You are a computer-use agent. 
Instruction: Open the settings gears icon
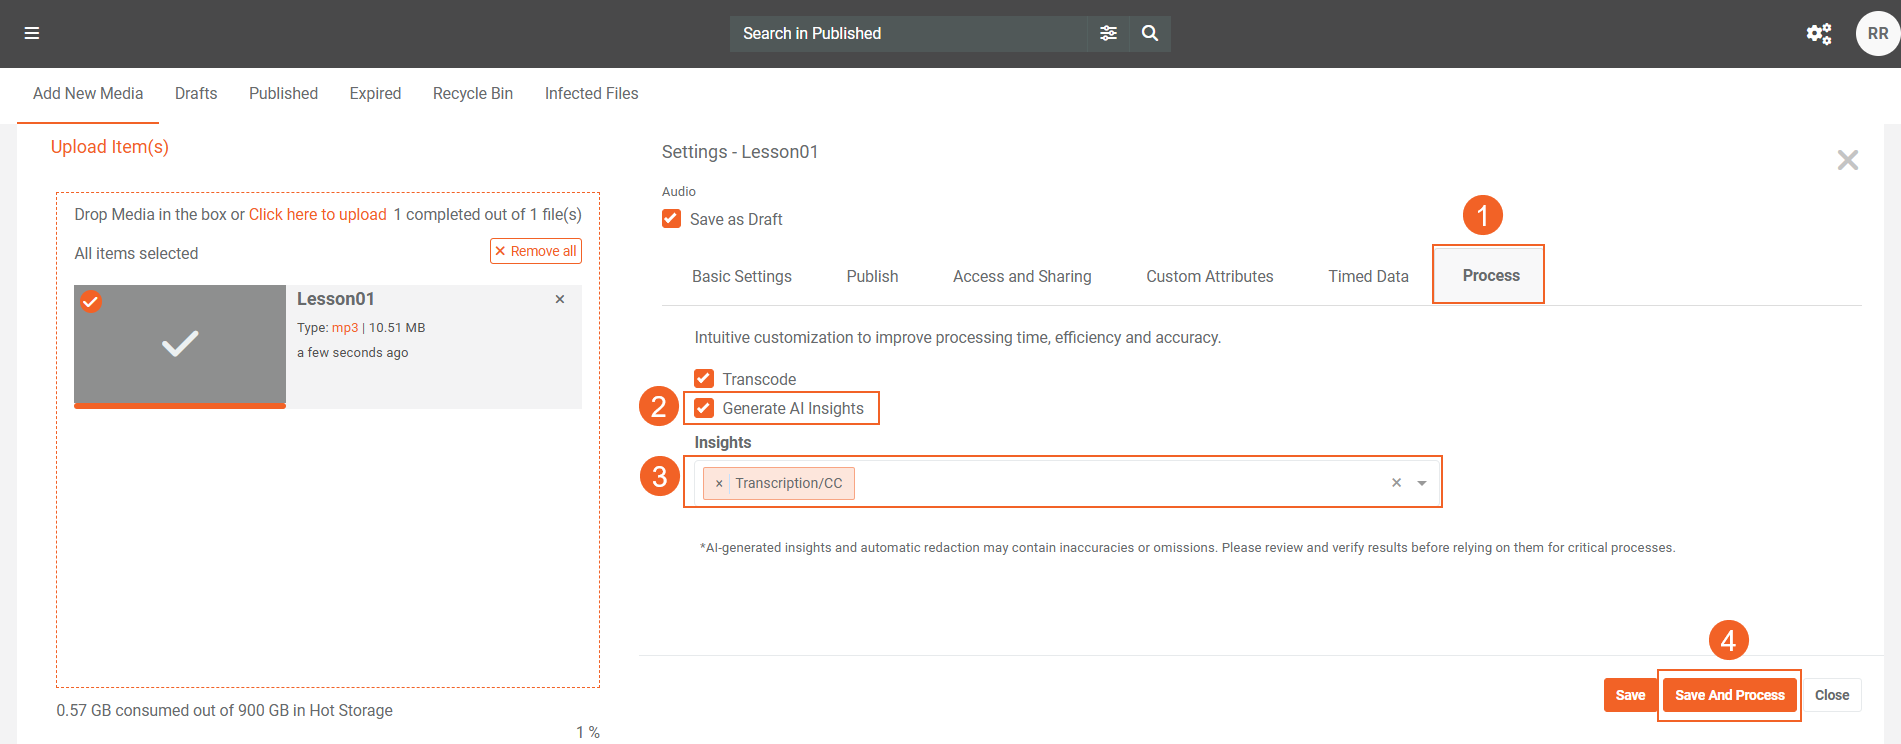point(1818,34)
